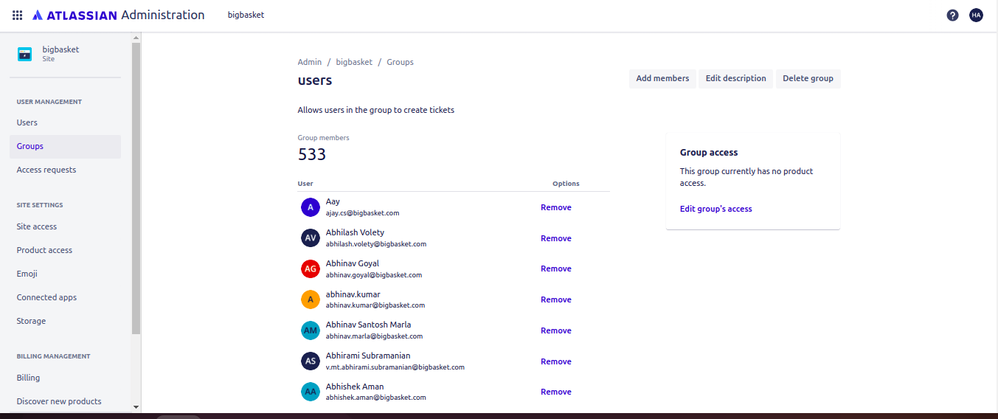Remove Abhinav Santosh Marla from group
This screenshot has width=998, height=419.
(556, 330)
